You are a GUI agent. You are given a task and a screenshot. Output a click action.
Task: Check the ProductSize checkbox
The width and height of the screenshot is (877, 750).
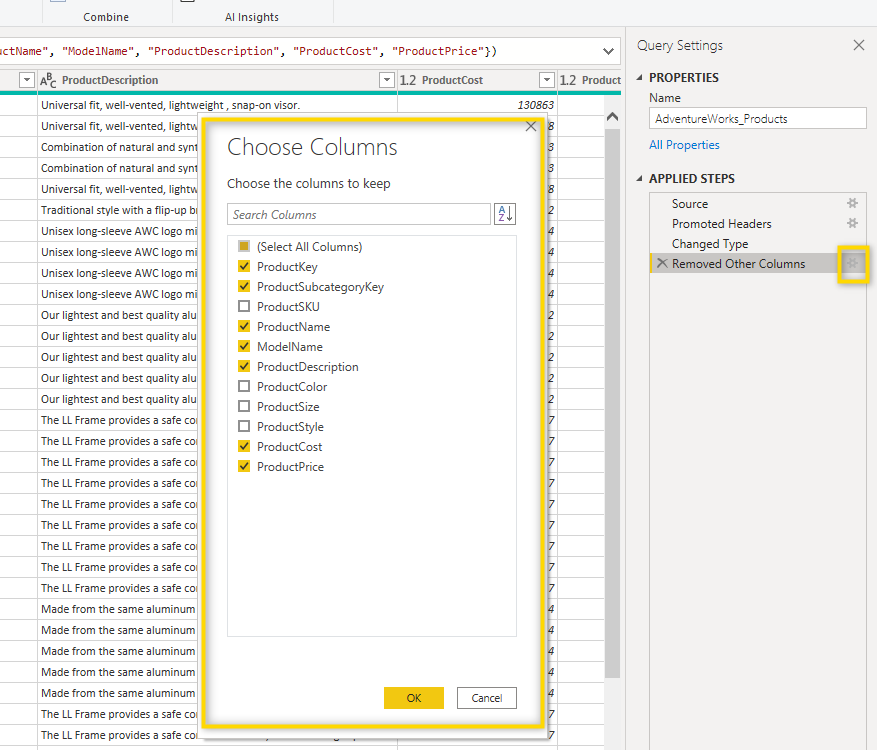pos(244,407)
